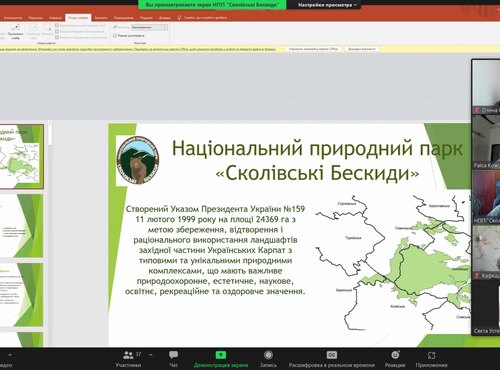Toggle the presenter view checkbox
The width and height of the screenshot is (500, 370).
(x=115, y=35)
